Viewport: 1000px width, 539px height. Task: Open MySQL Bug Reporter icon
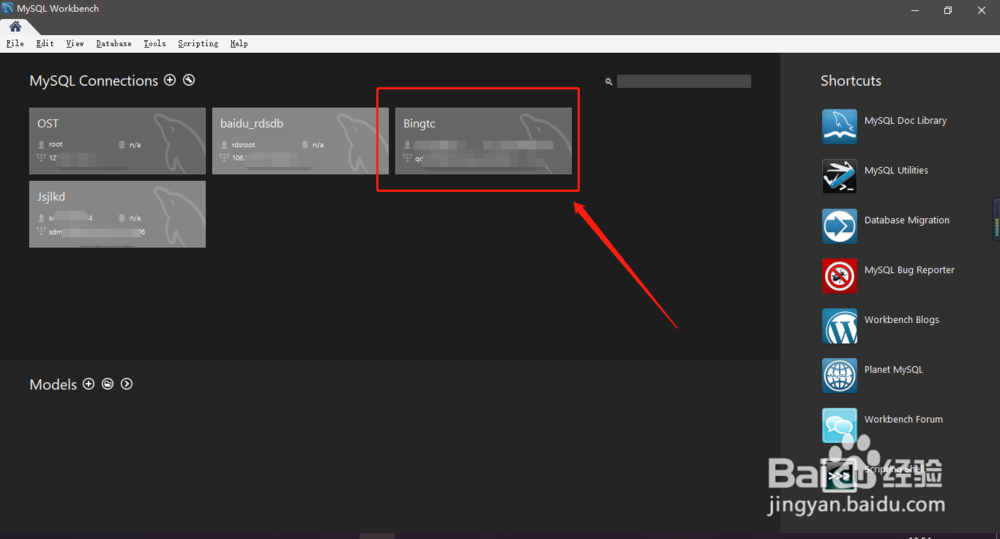[x=839, y=275]
